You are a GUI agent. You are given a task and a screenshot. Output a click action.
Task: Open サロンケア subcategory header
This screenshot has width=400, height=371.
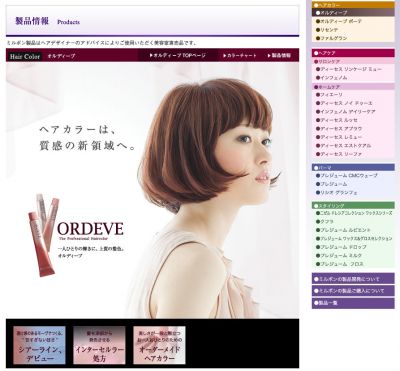pyautogui.click(x=353, y=62)
